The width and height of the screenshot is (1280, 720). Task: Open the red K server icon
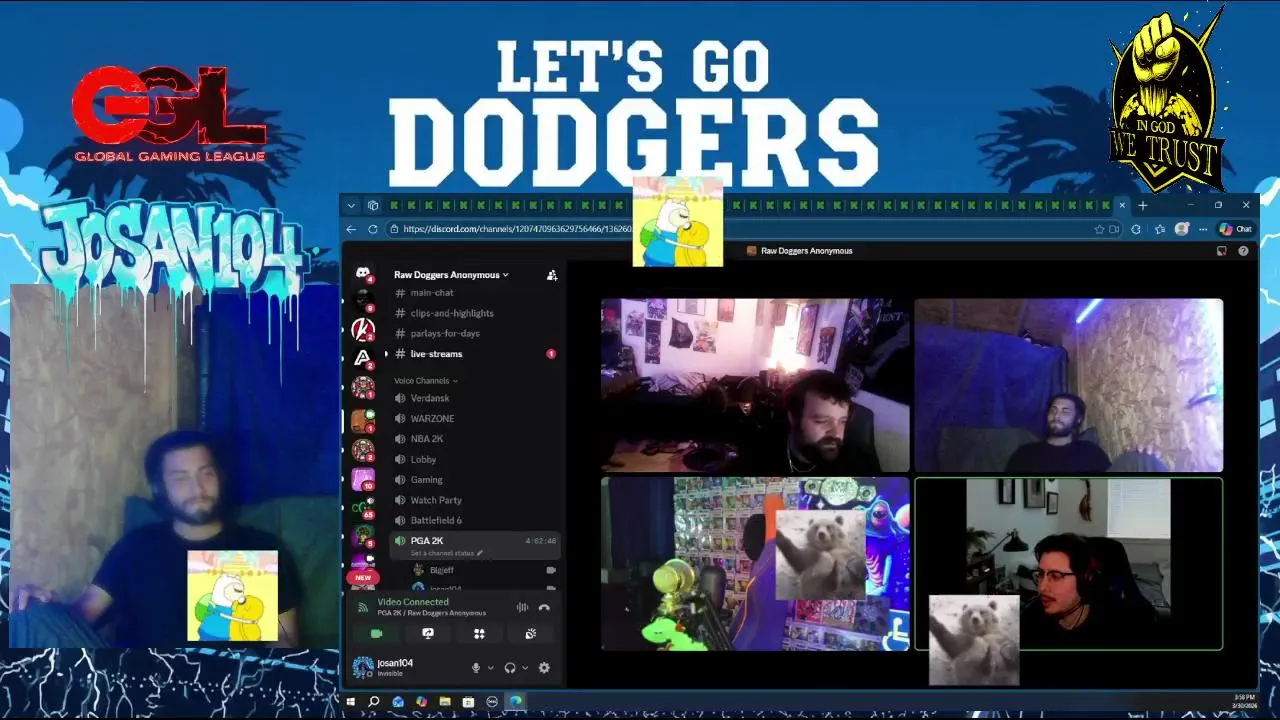coord(363,329)
